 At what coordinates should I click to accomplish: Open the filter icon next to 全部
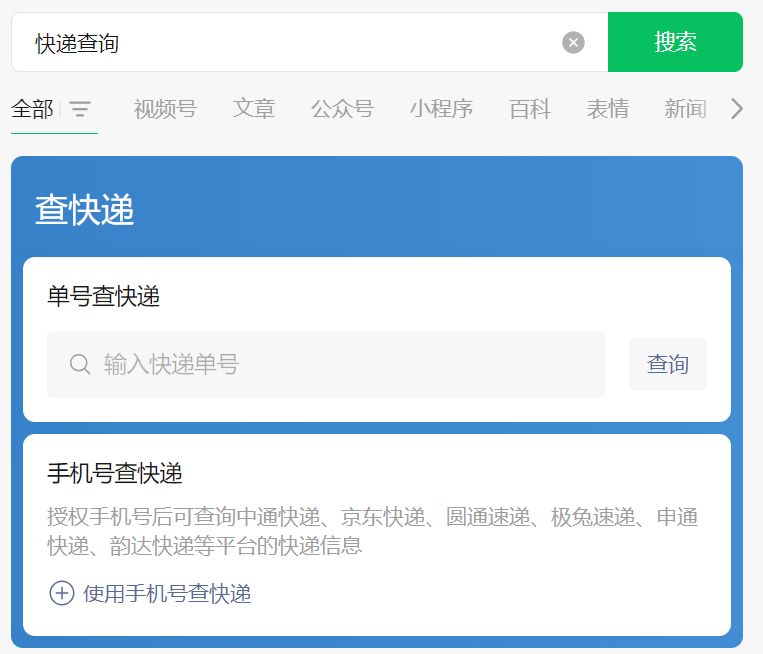click(80, 109)
